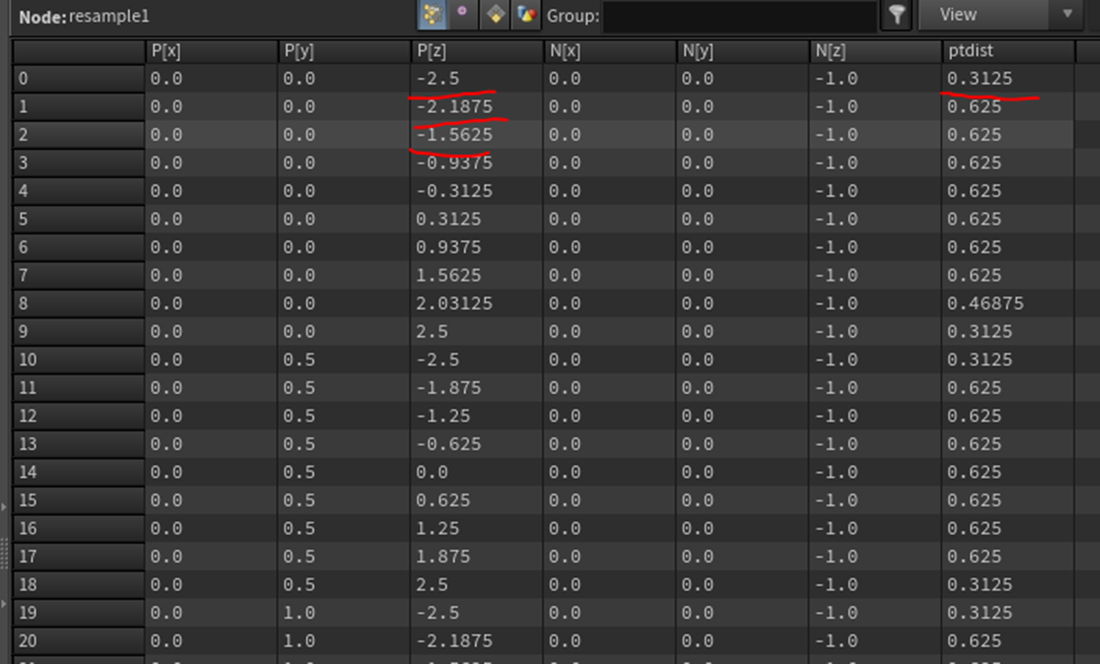Switch spreadsheet to Vertices attribute mode

coord(463,15)
